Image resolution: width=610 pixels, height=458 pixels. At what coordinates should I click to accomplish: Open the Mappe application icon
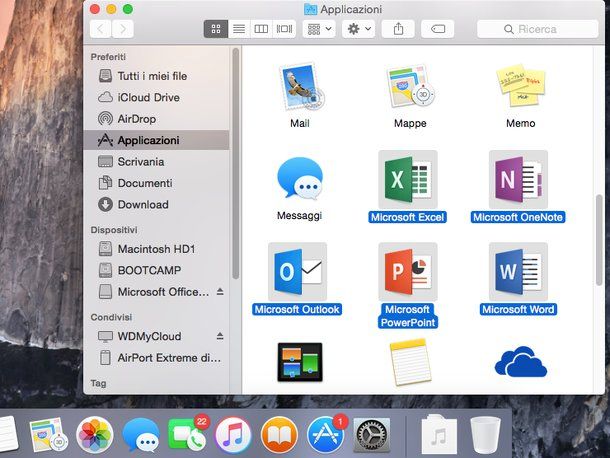410,86
